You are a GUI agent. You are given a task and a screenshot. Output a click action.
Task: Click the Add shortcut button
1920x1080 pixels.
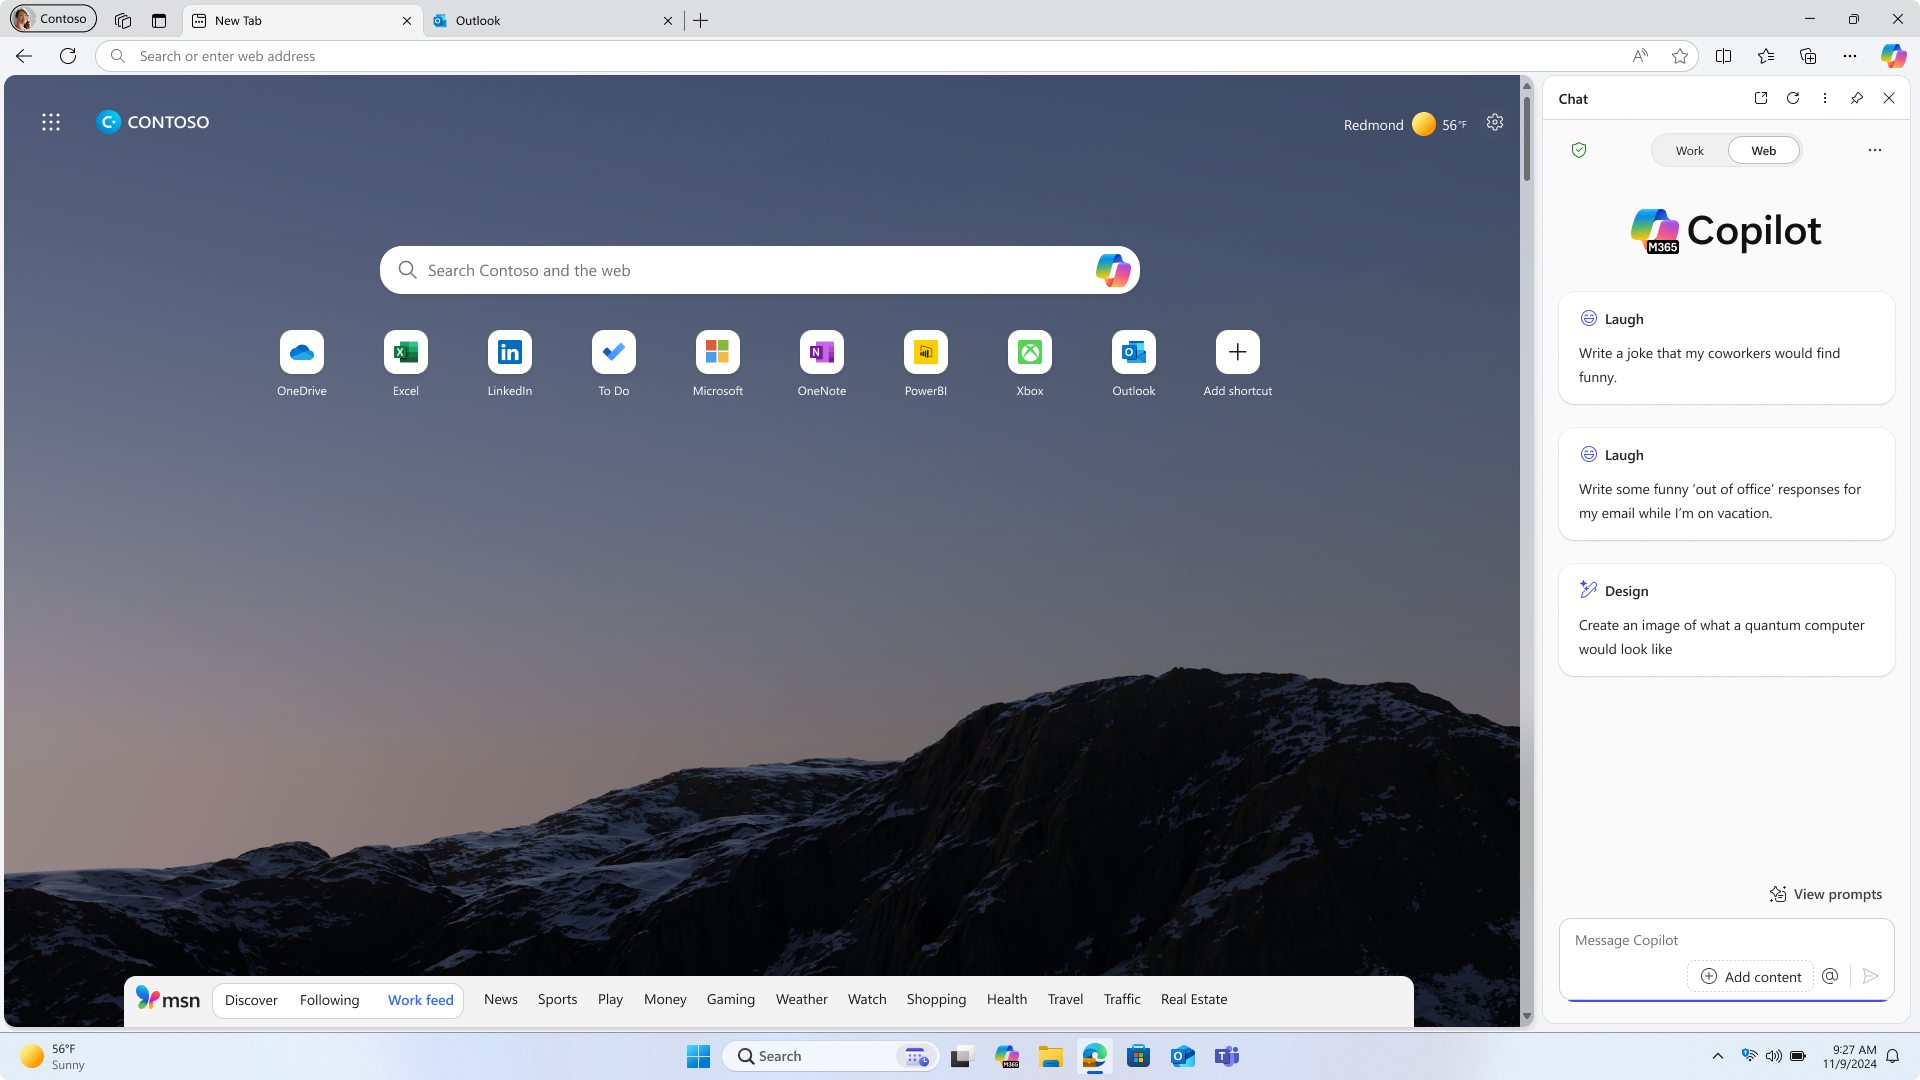click(1237, 352)
